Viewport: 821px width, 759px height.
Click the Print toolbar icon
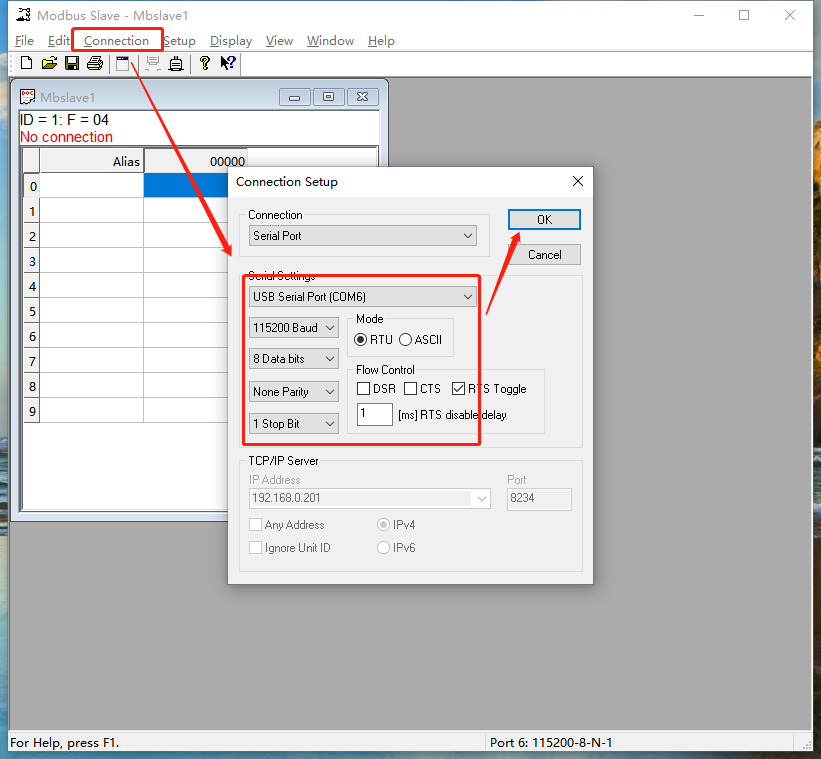pos(95,64)
